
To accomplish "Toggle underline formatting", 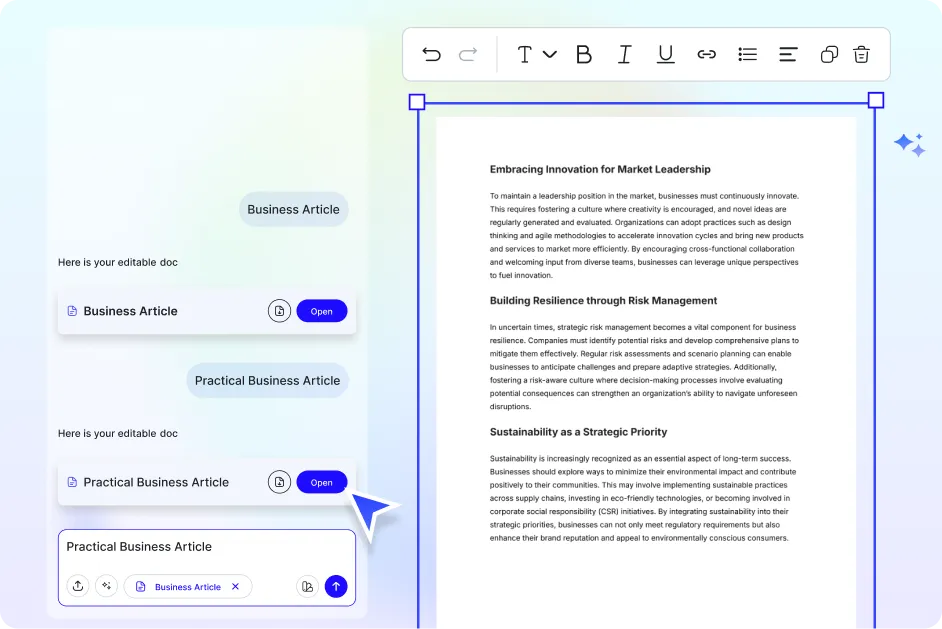I will click(x=665, y=55).
